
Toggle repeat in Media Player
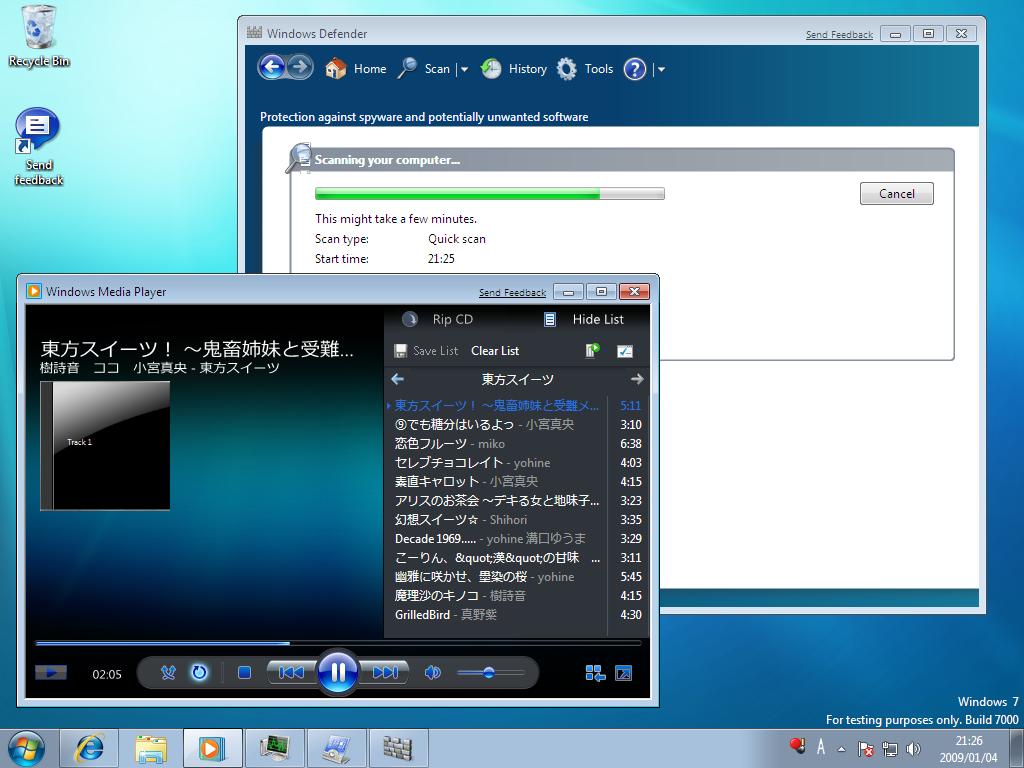tap(199, 673)
